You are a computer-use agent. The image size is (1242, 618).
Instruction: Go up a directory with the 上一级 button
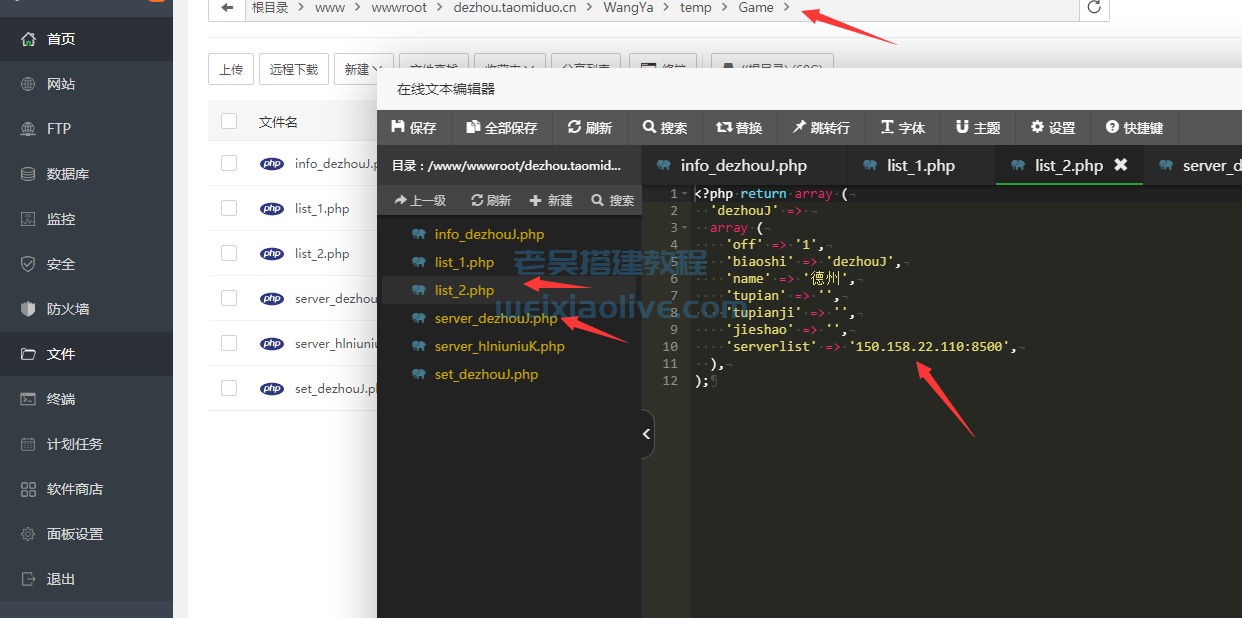(419, 199)
